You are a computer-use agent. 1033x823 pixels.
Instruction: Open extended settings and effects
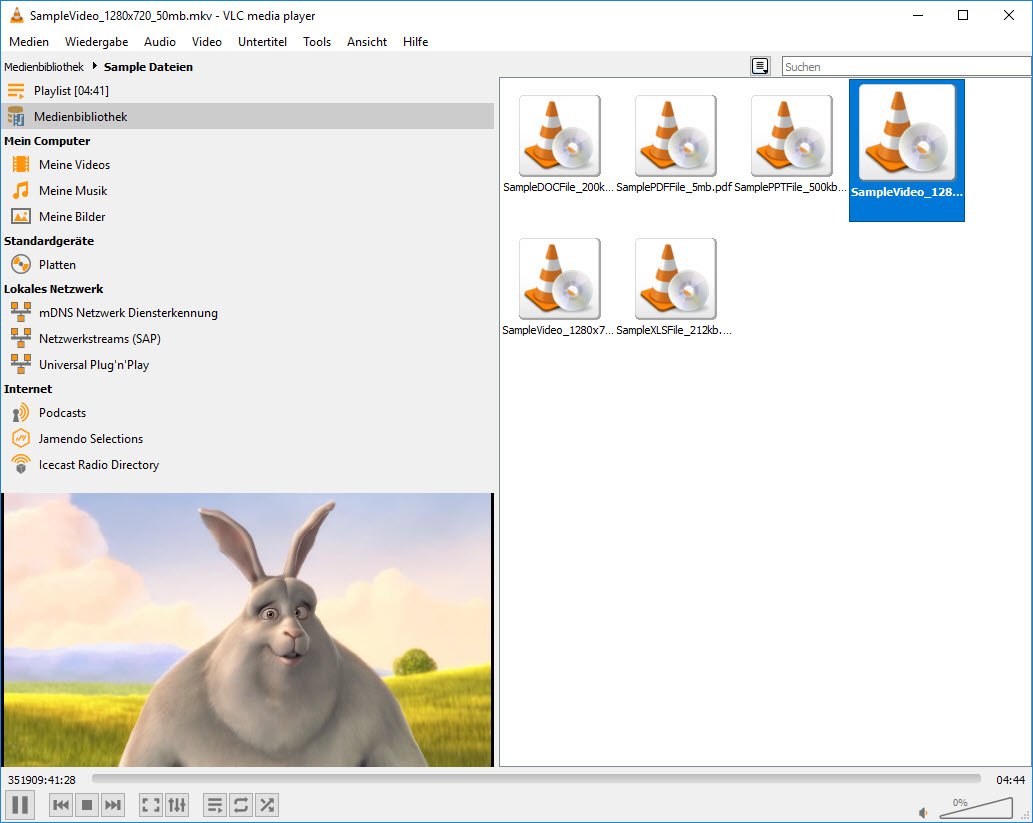pos(176,804)
